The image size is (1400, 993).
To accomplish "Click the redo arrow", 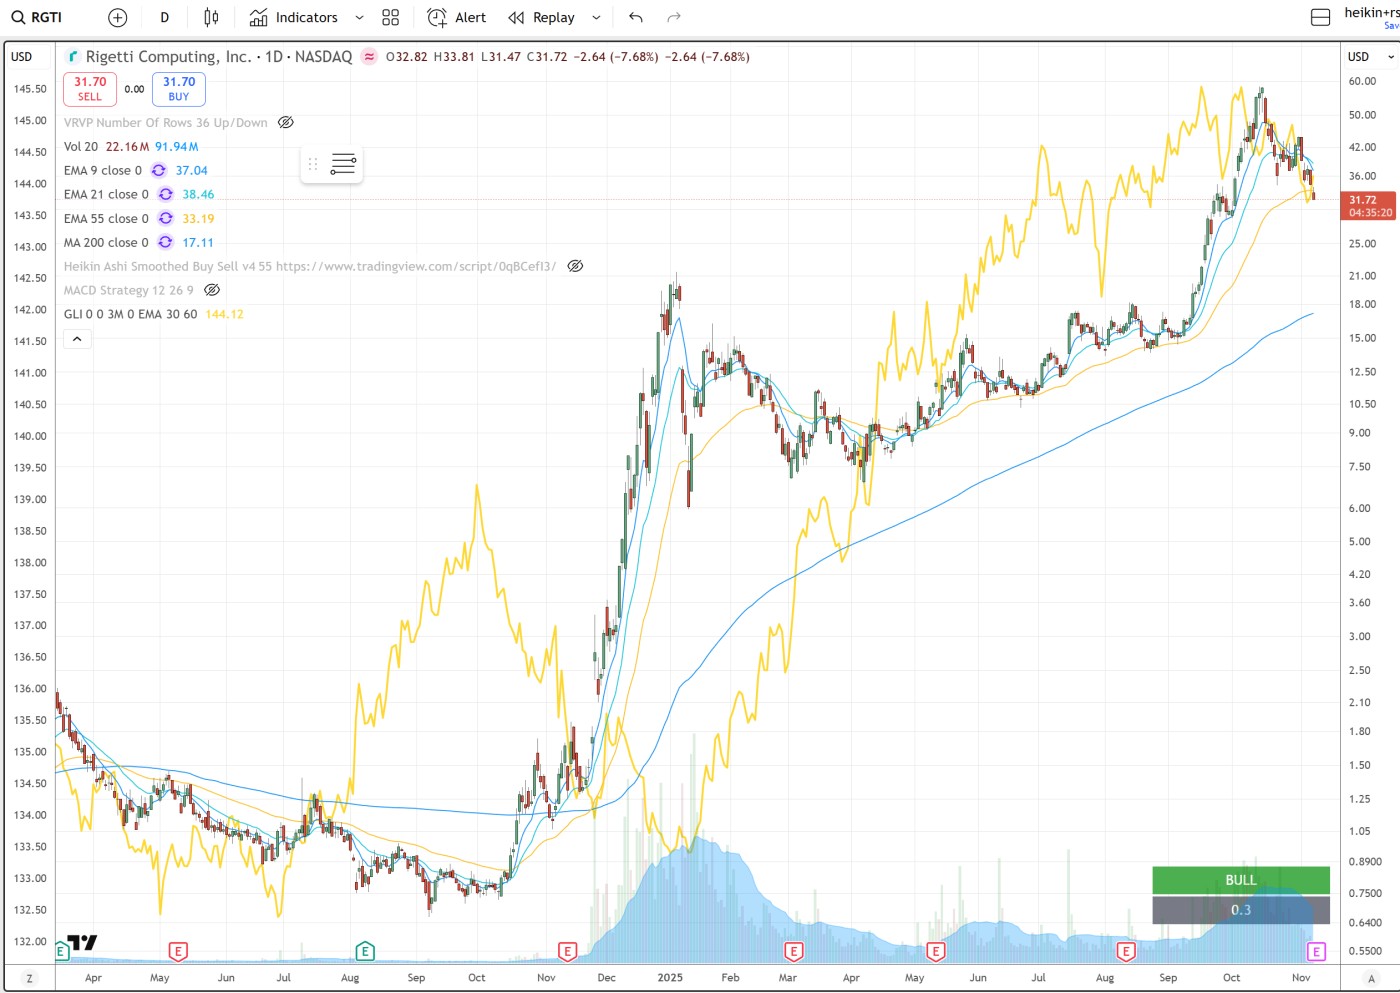I will pyautogui.click(x=674, y=17).
